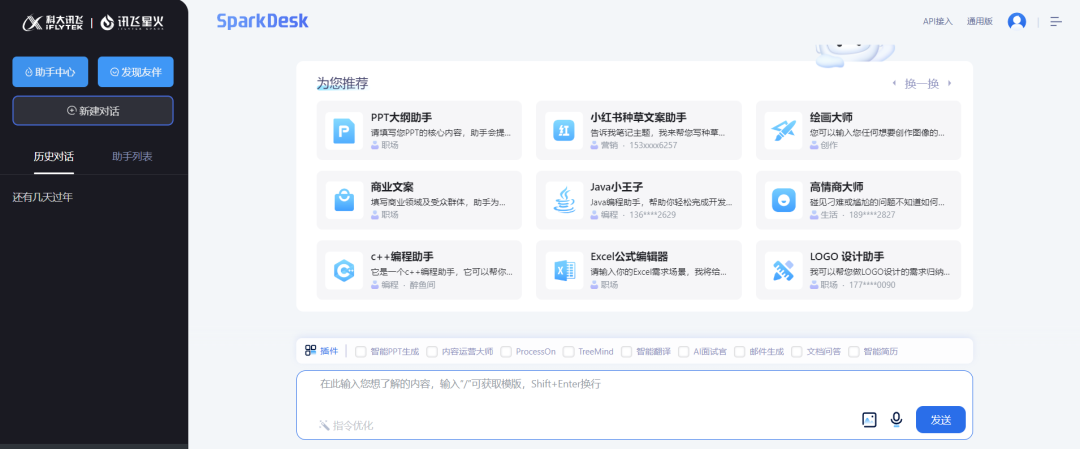
Task: Click the left arrow beside 换一换
Action: pyautogui.click(x=895, y=84)
